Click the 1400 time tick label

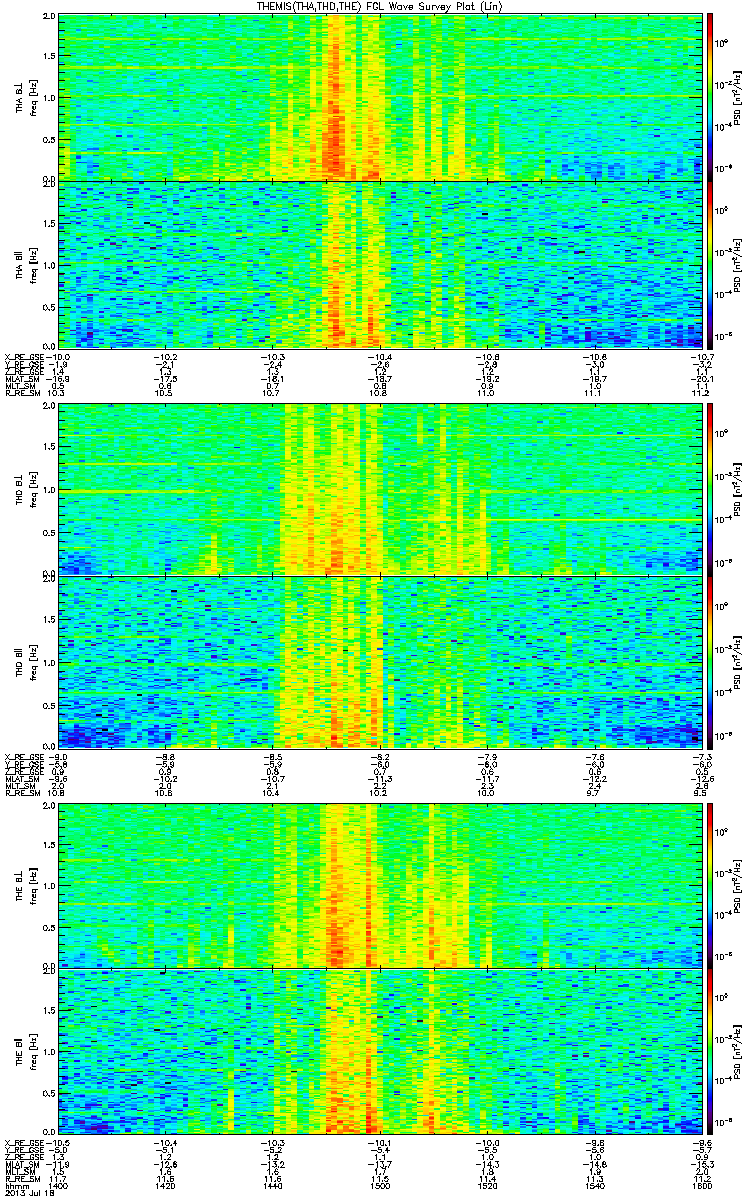coord(60,1185)
